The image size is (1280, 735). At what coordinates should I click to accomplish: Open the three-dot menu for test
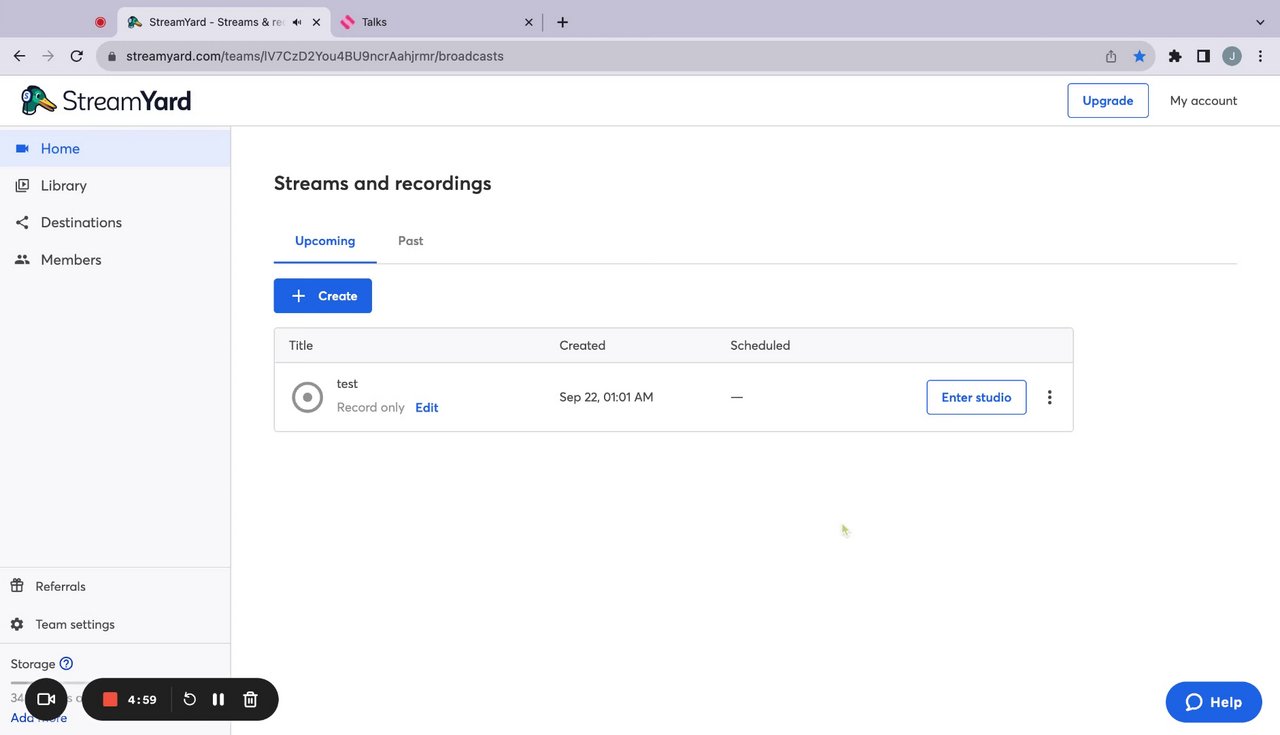pos(1049,397)
